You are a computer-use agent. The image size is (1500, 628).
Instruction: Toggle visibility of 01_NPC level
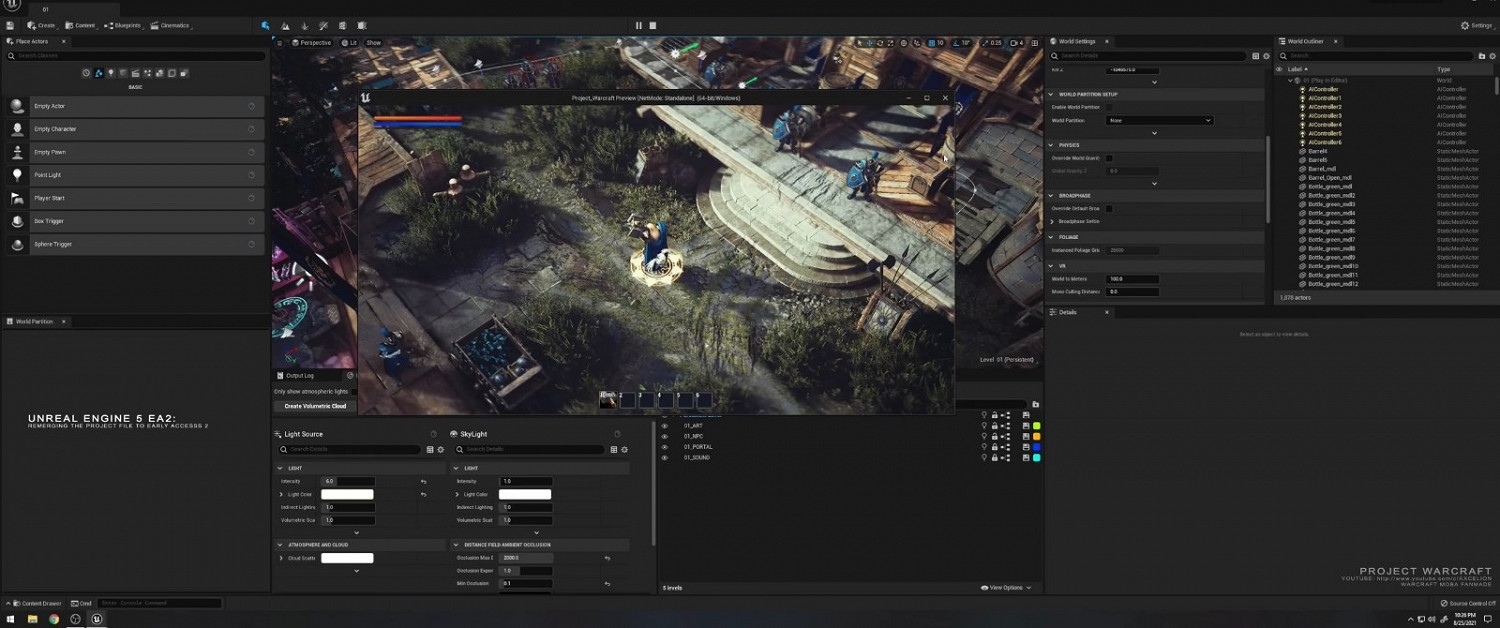tap(665, 436)
